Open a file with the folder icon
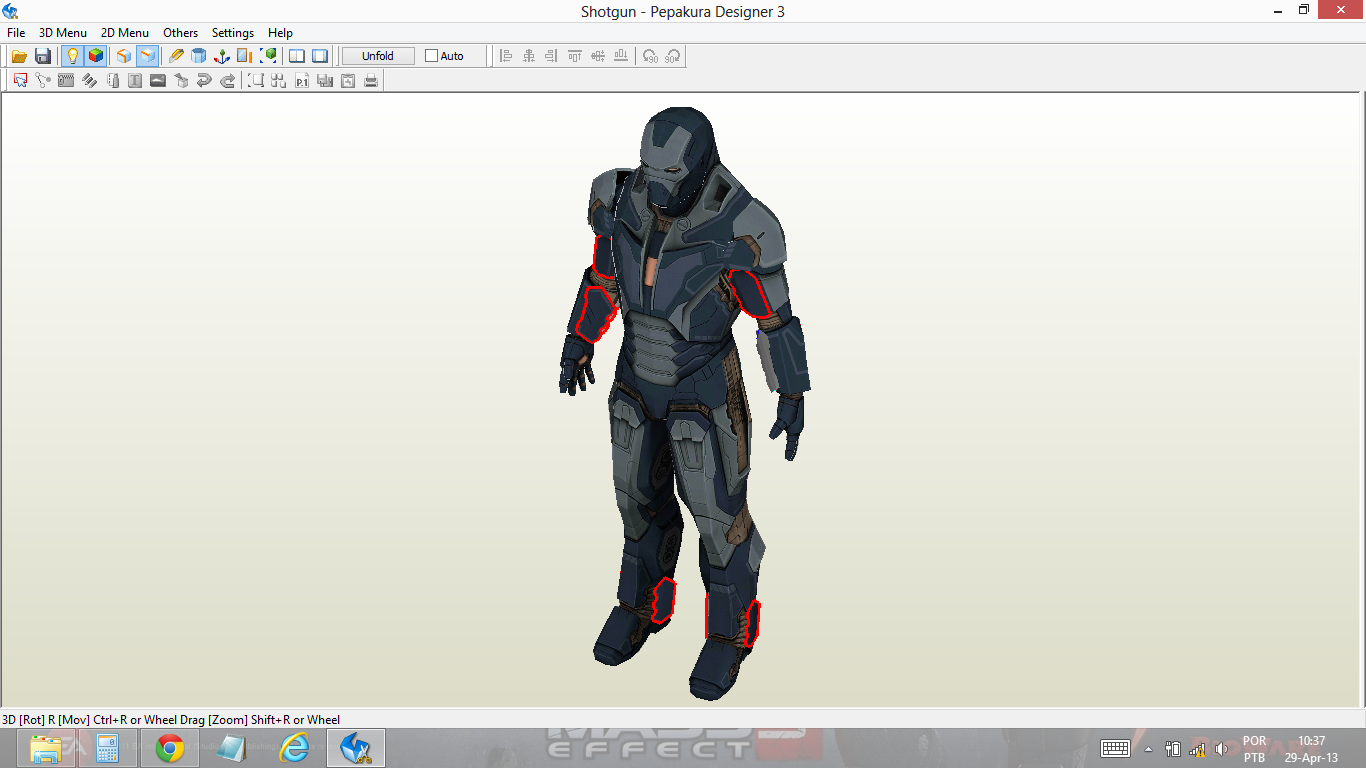The width and height of the screenshot is (1366, 768). (19, 56)
